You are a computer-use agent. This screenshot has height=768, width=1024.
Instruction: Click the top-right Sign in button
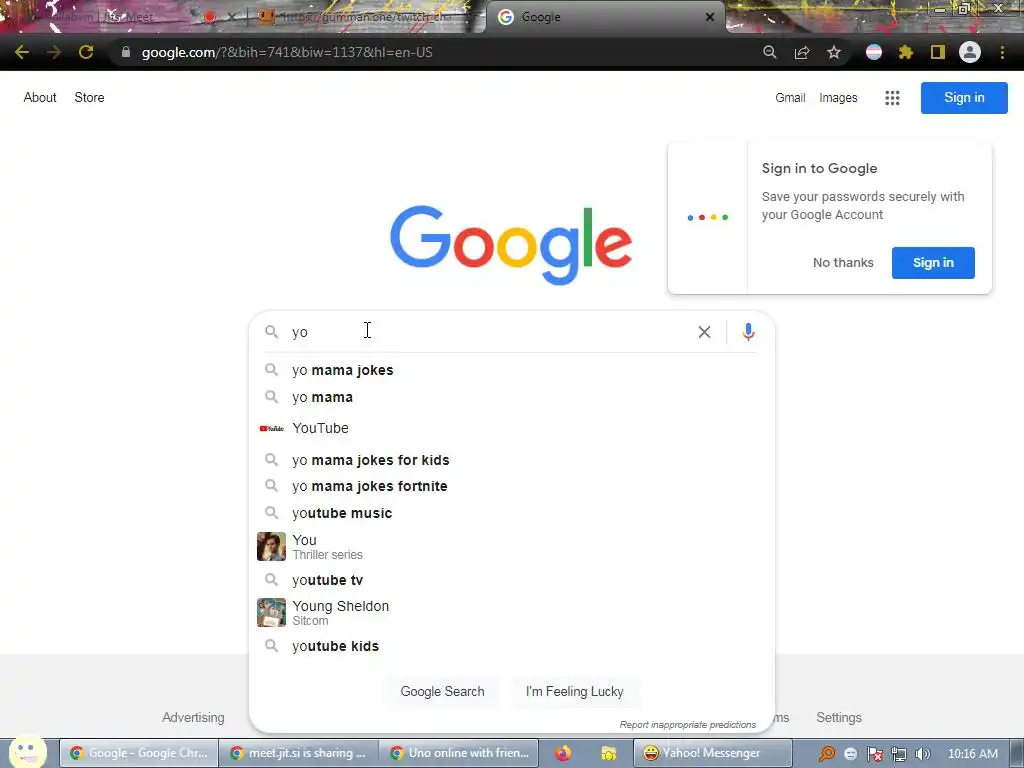(x=964, y=98)
